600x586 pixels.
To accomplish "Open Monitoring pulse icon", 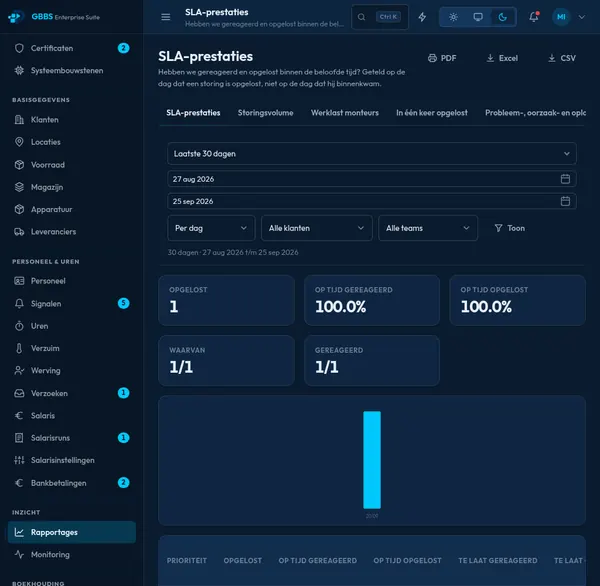I will tap(19, 554).
